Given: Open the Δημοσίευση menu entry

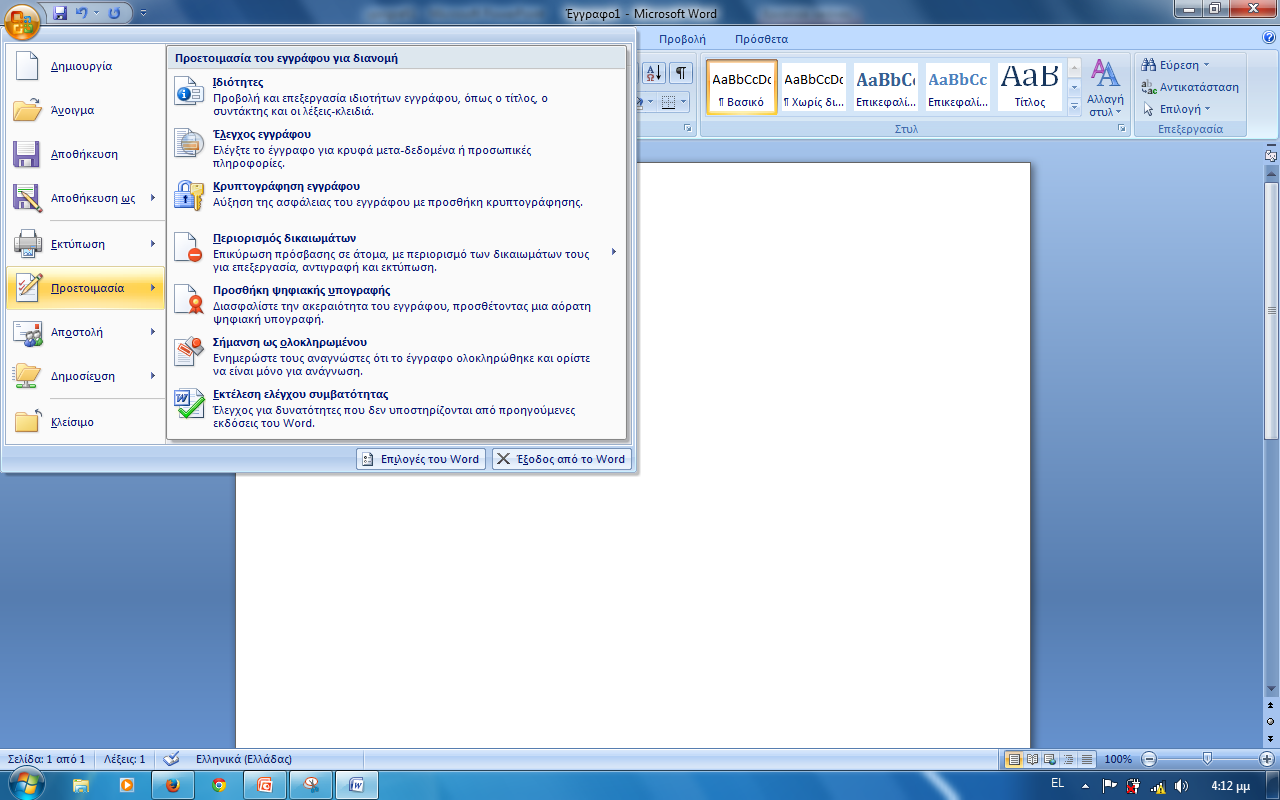Looking at the screenshot, I should pyautogui.click(x=85, y=376).
